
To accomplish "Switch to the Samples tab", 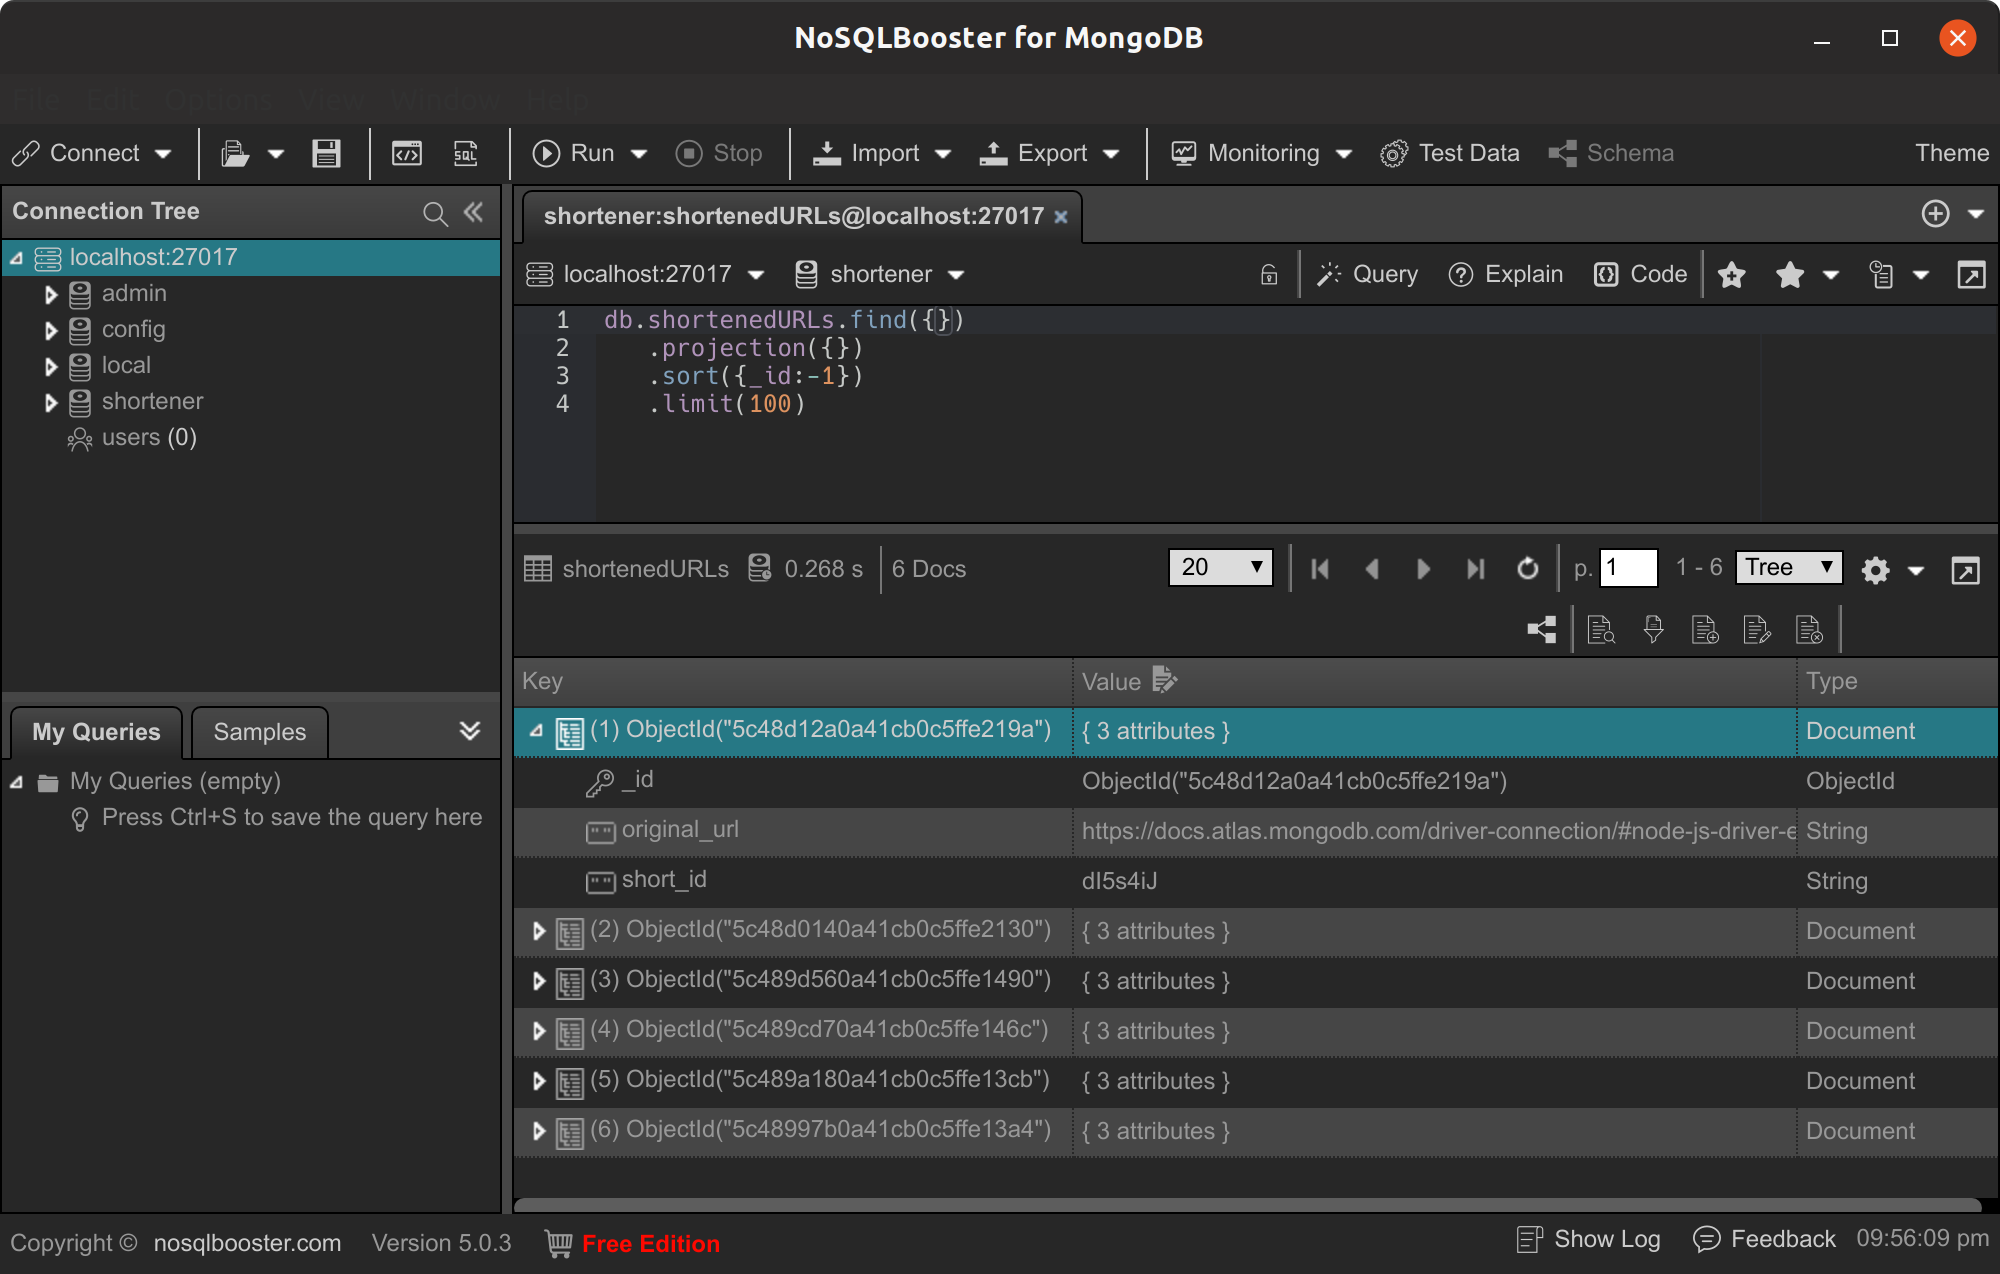I will click(259, 732).
